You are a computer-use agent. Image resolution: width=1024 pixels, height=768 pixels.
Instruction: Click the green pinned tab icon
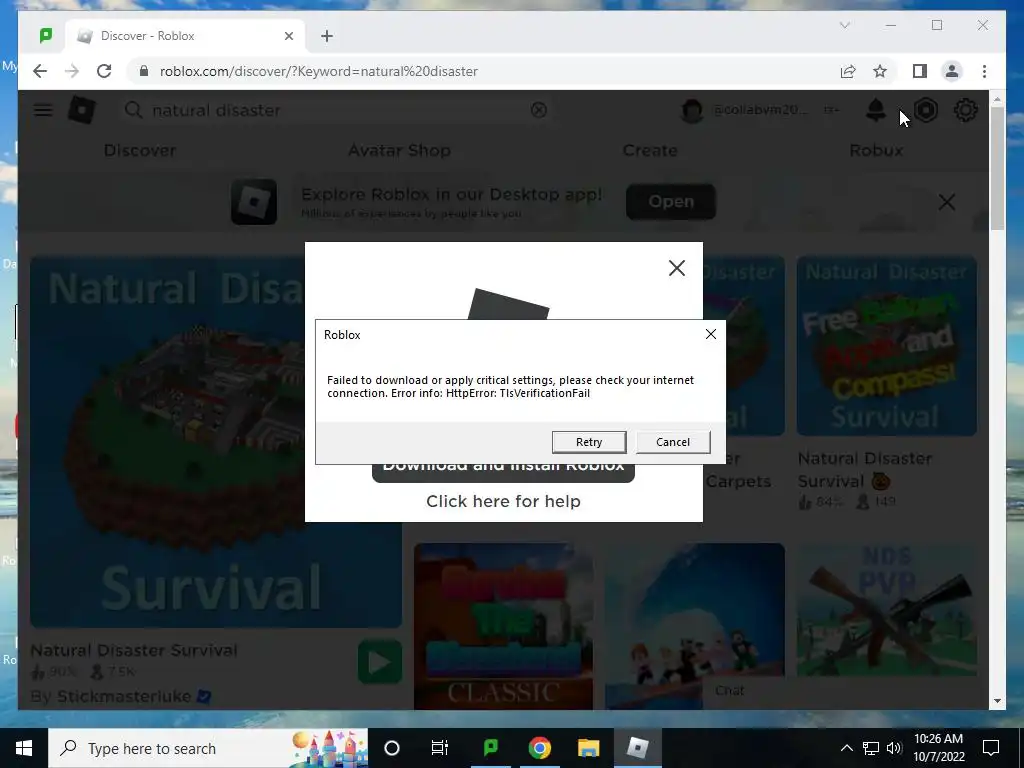point(46,36)
